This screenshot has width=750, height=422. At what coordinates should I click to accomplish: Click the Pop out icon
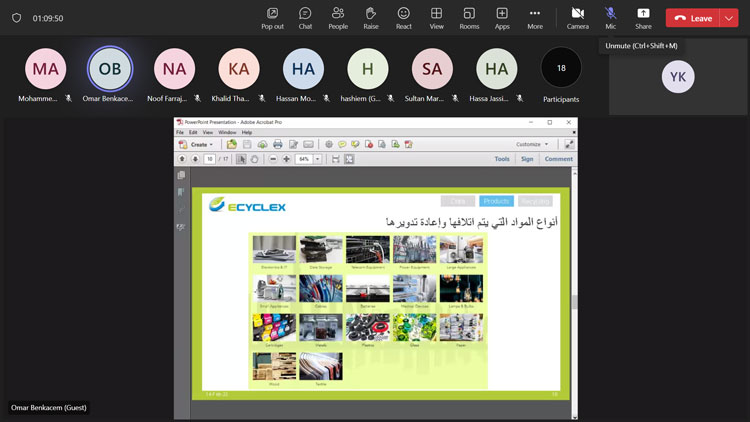point(272,17)
